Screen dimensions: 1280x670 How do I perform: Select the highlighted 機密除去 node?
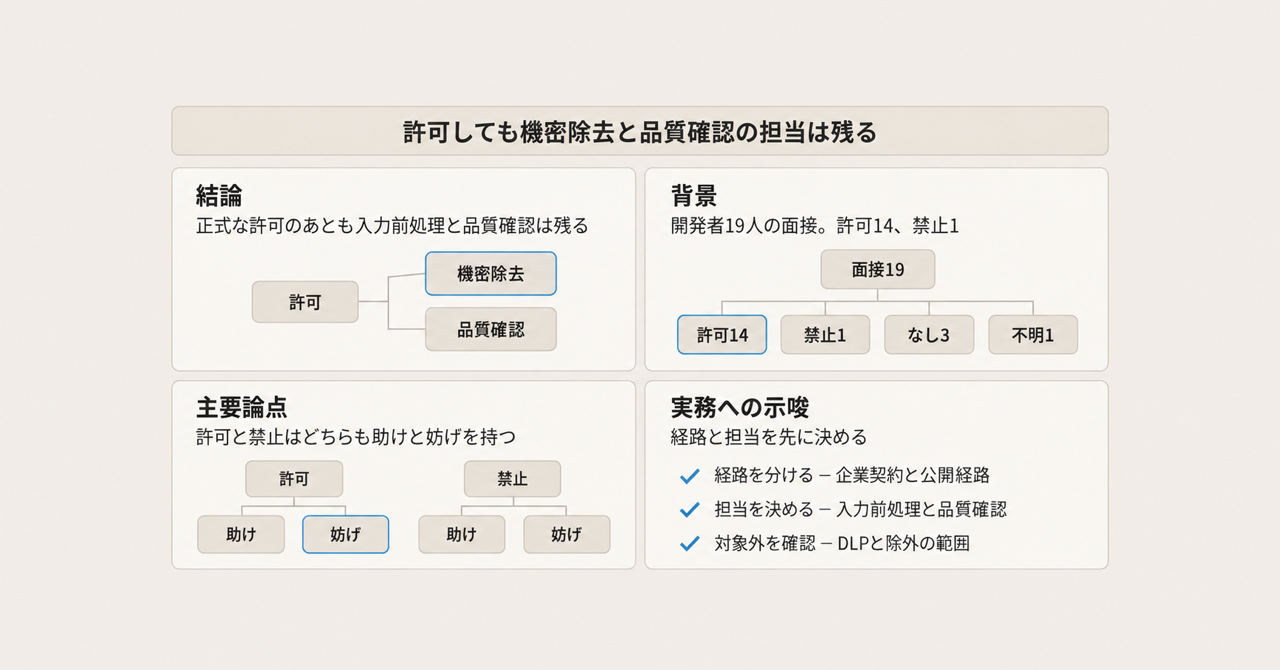491,273
